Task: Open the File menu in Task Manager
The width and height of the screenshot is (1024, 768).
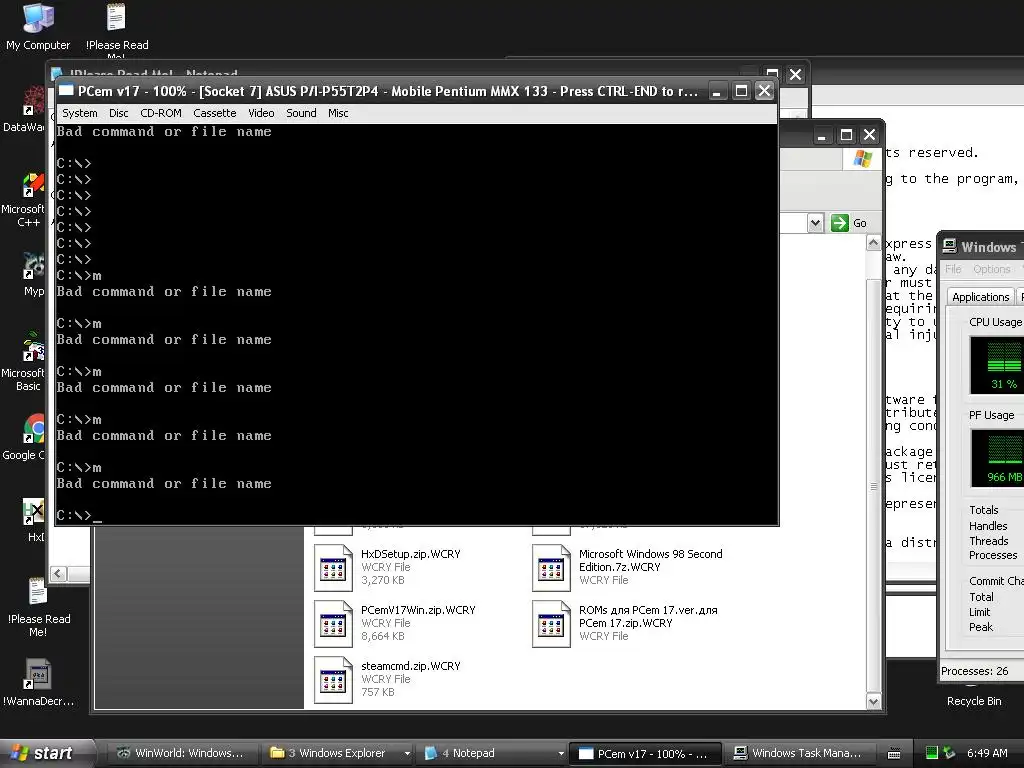Action: [x=953, y=269]
